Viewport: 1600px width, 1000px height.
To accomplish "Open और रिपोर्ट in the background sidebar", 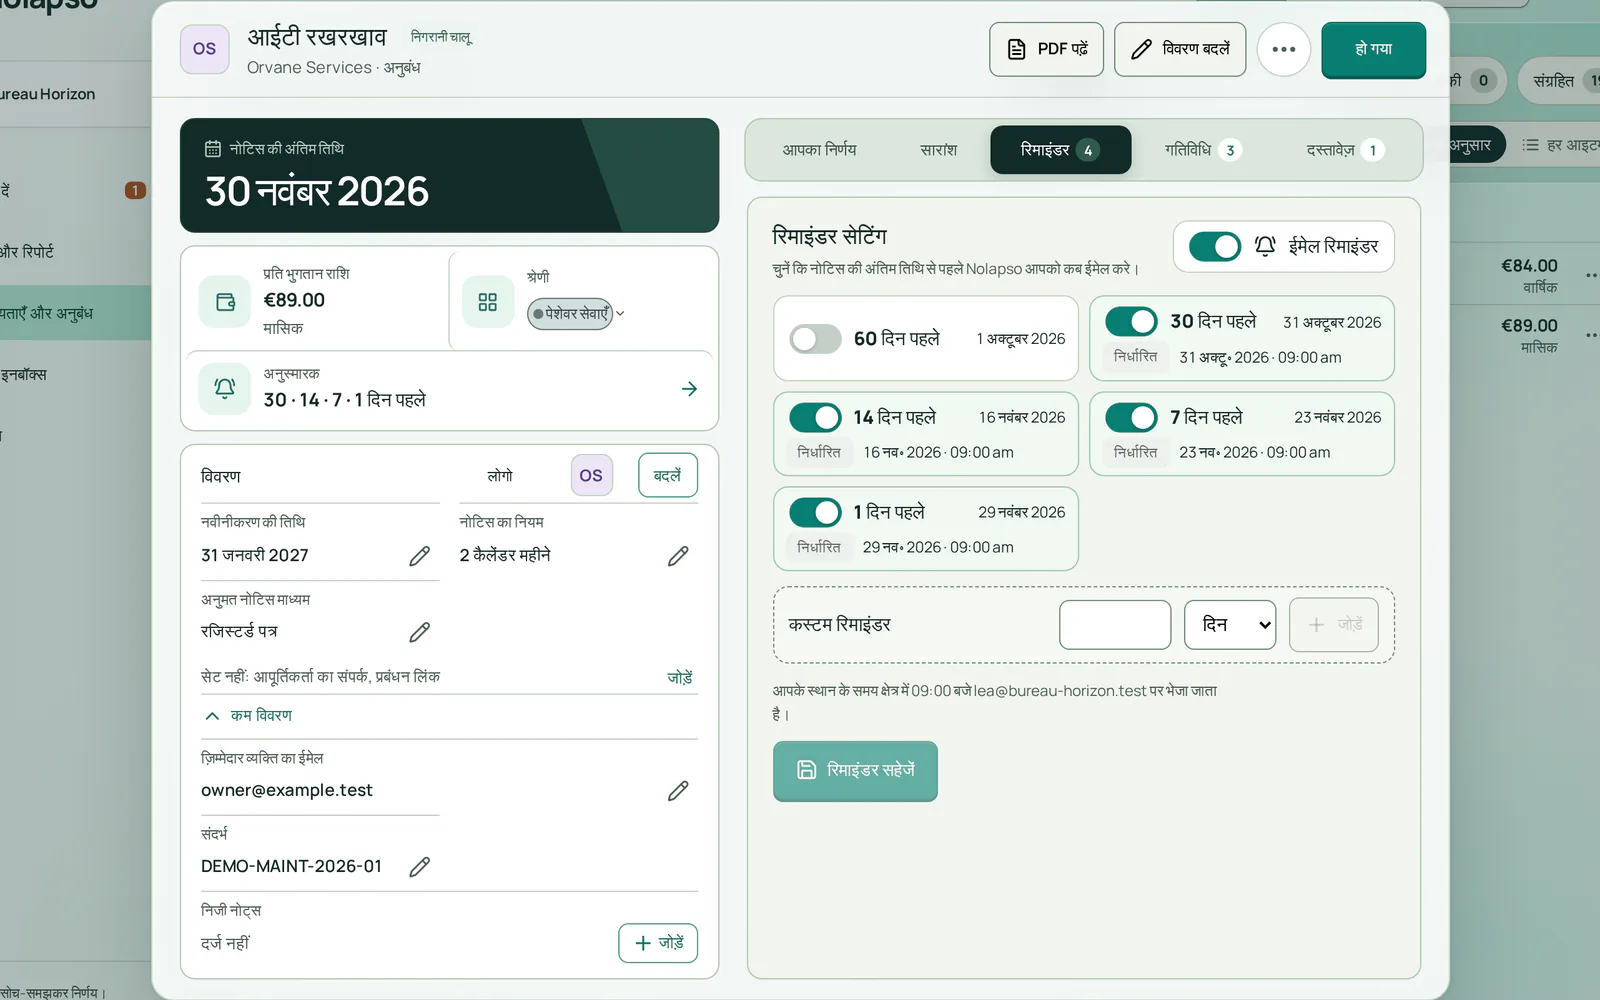I will (x=27, y=252).
